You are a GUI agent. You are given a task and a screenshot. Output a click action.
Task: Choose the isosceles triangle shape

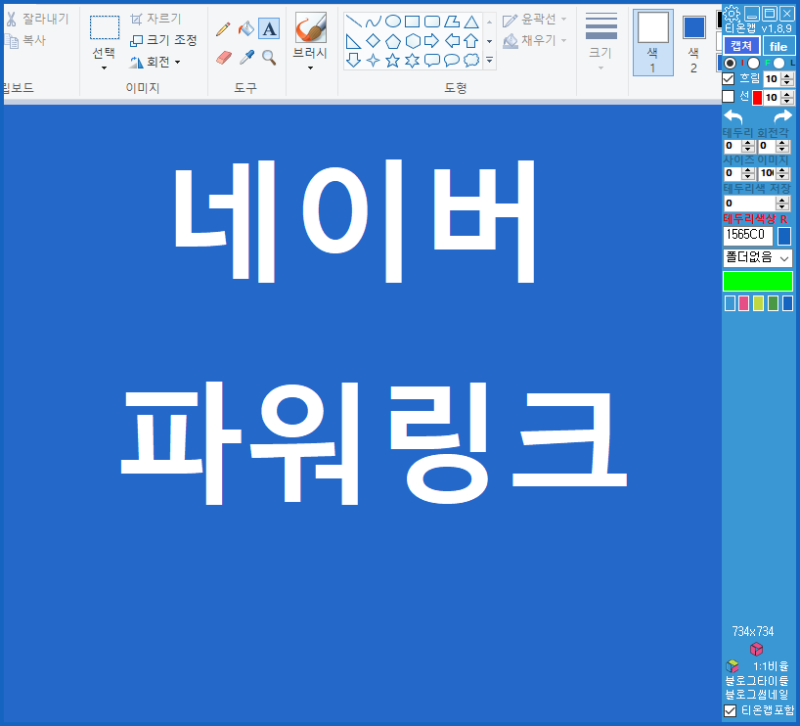471,21
